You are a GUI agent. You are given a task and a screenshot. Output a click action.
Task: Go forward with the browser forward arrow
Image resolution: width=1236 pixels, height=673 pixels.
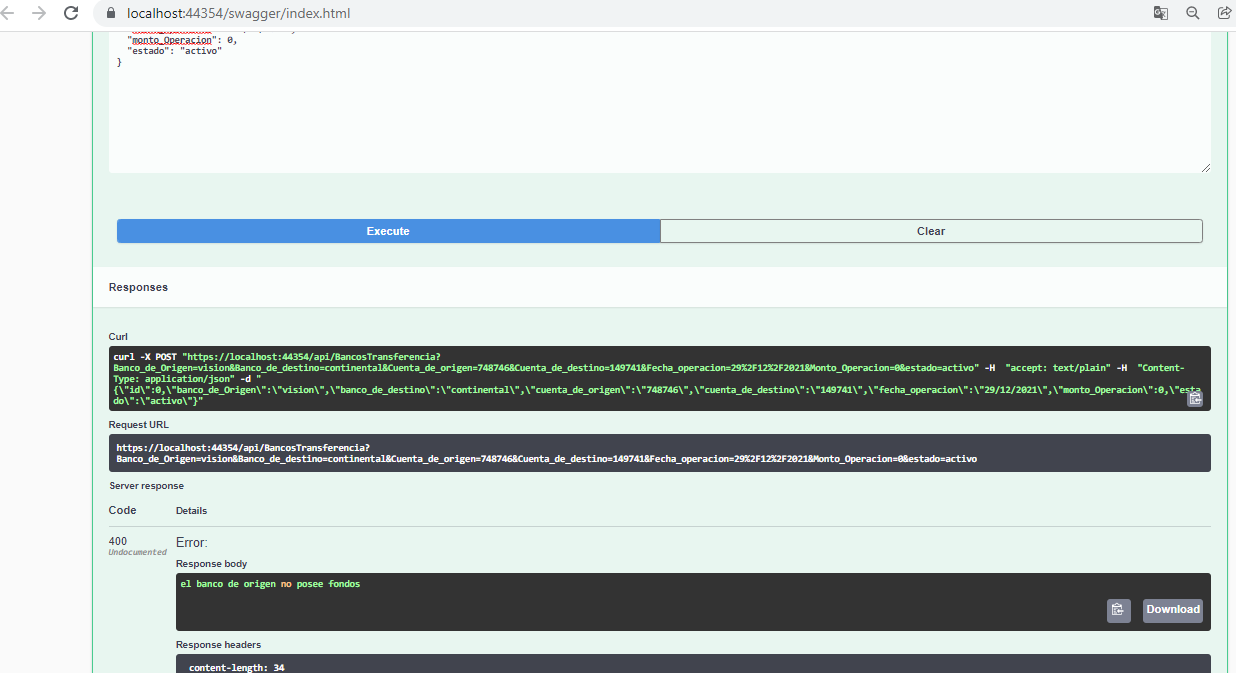point(39,13)
